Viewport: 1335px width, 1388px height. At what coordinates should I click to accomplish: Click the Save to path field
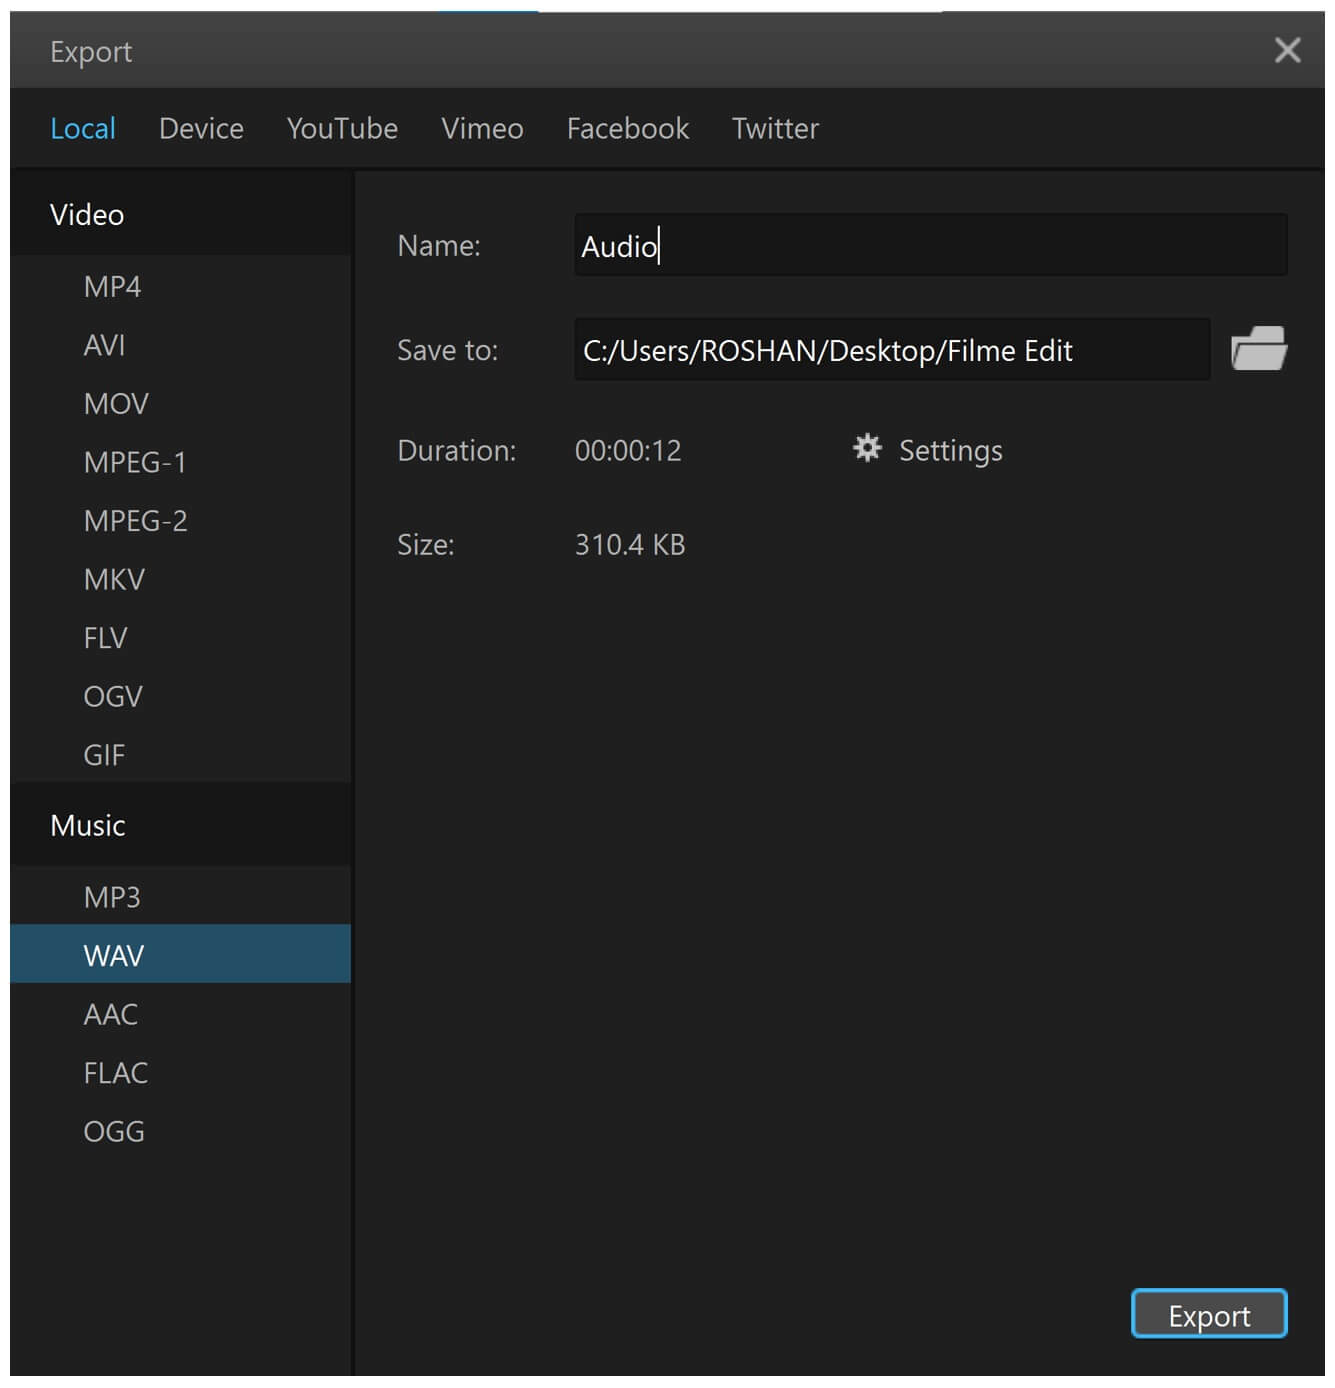891,350
